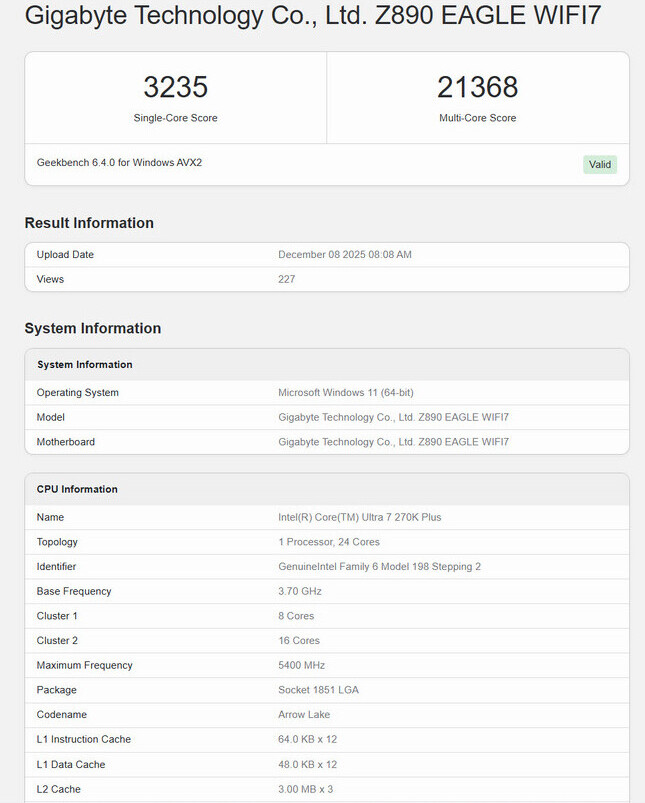Click the Geekbench 6.4.0 for Windows AVX2 text
This screenshot has height=803, width=645.
coord(119,162)
